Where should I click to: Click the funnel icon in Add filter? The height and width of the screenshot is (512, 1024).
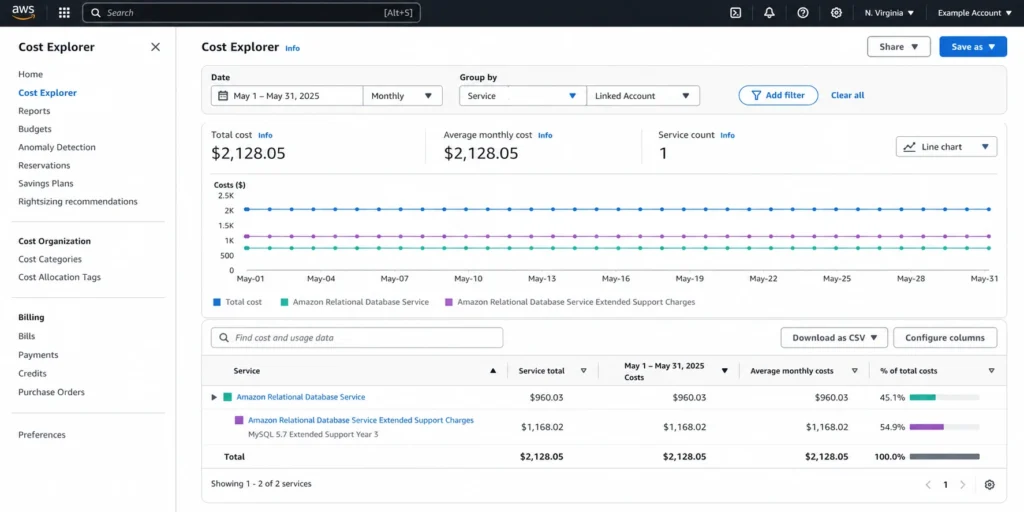click(x=756, y=95)
